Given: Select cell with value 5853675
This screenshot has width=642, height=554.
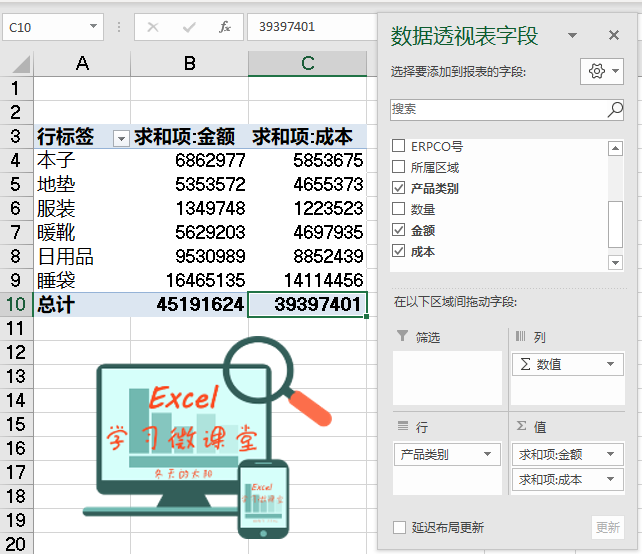Looking at the screenshot, I should (307, 160).
